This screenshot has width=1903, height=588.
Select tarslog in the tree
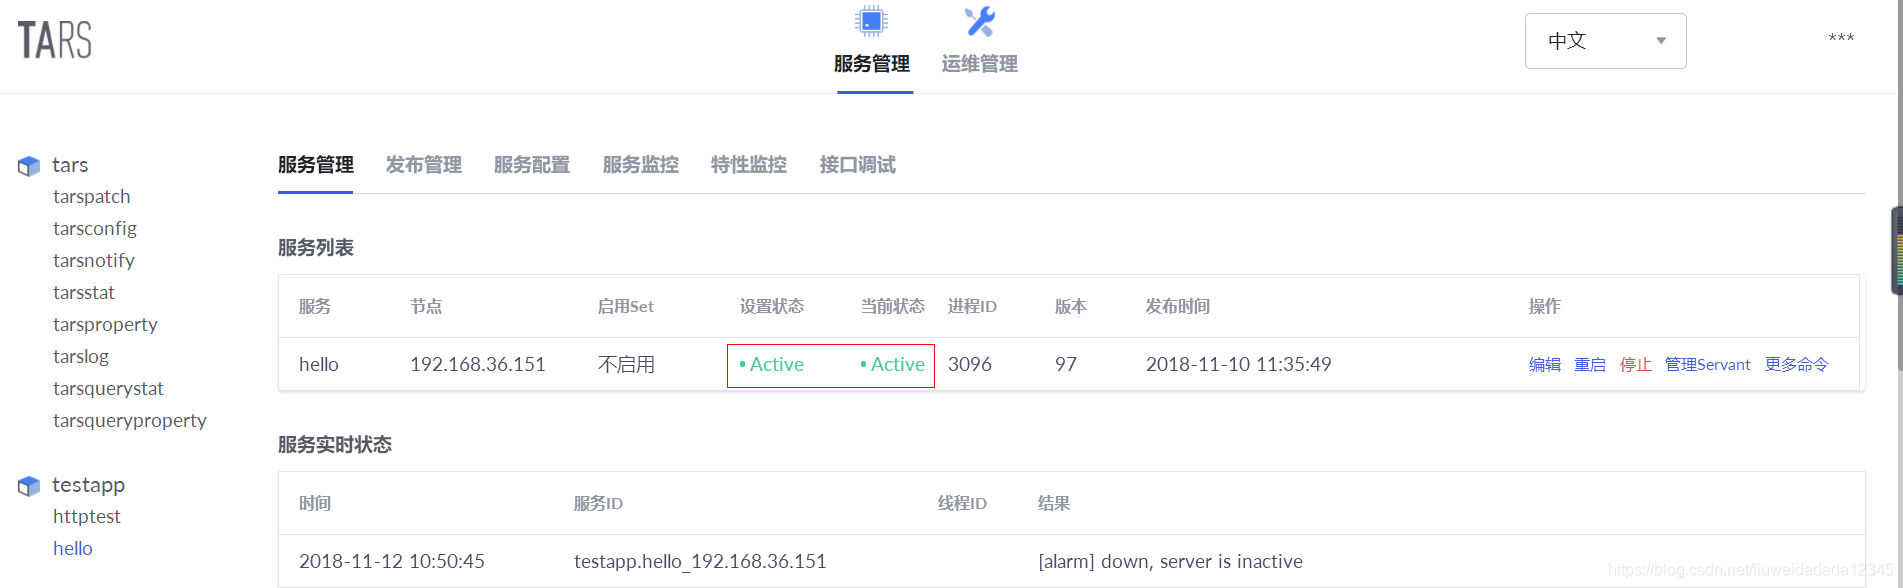pyautogui.click(x=81, y=357)
